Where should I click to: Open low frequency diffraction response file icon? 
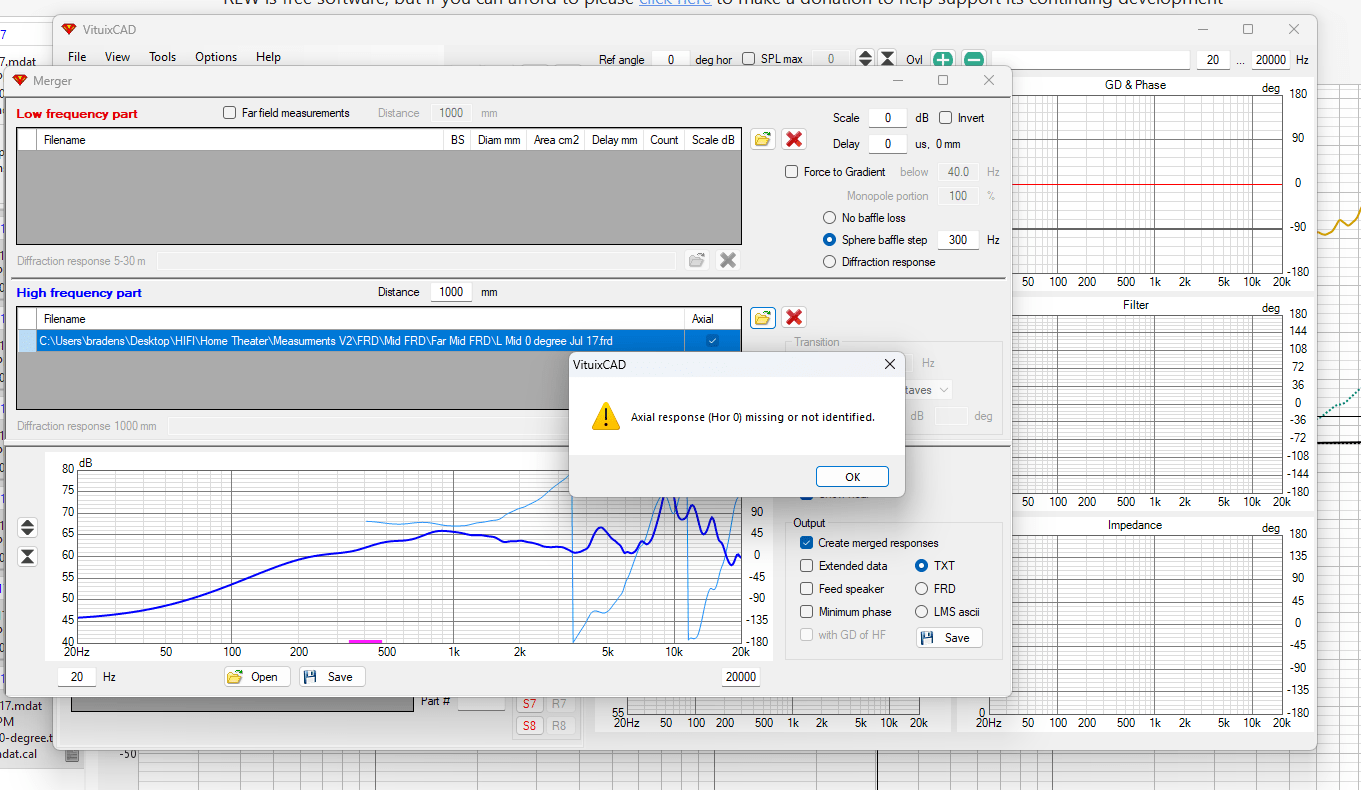tap(697, 260)
